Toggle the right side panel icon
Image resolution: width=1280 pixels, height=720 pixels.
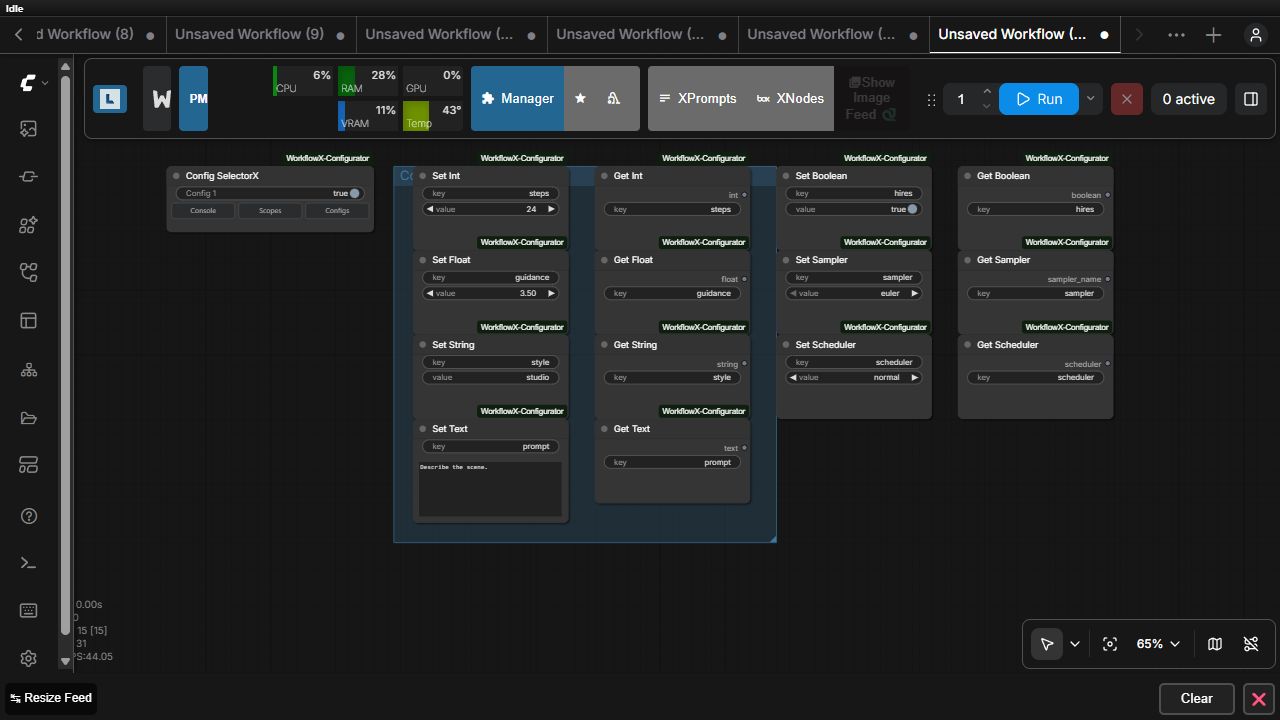click(x=1251, y=99)
